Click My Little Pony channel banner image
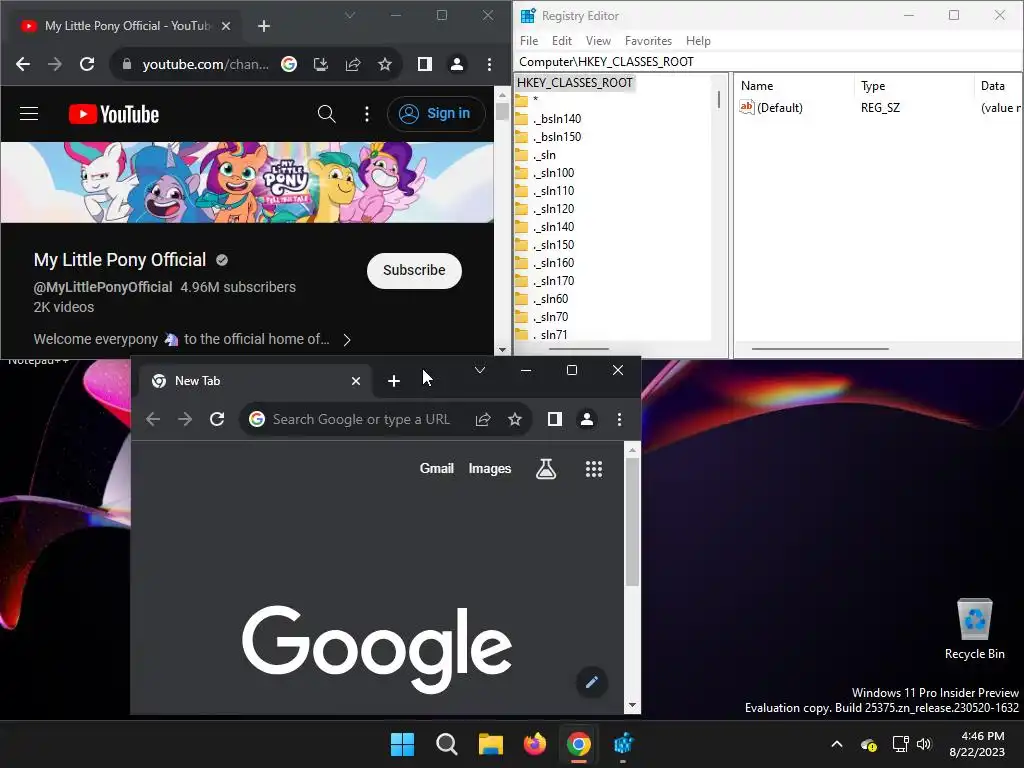Viewport: 1024px width, 768px height. [247, 182]
